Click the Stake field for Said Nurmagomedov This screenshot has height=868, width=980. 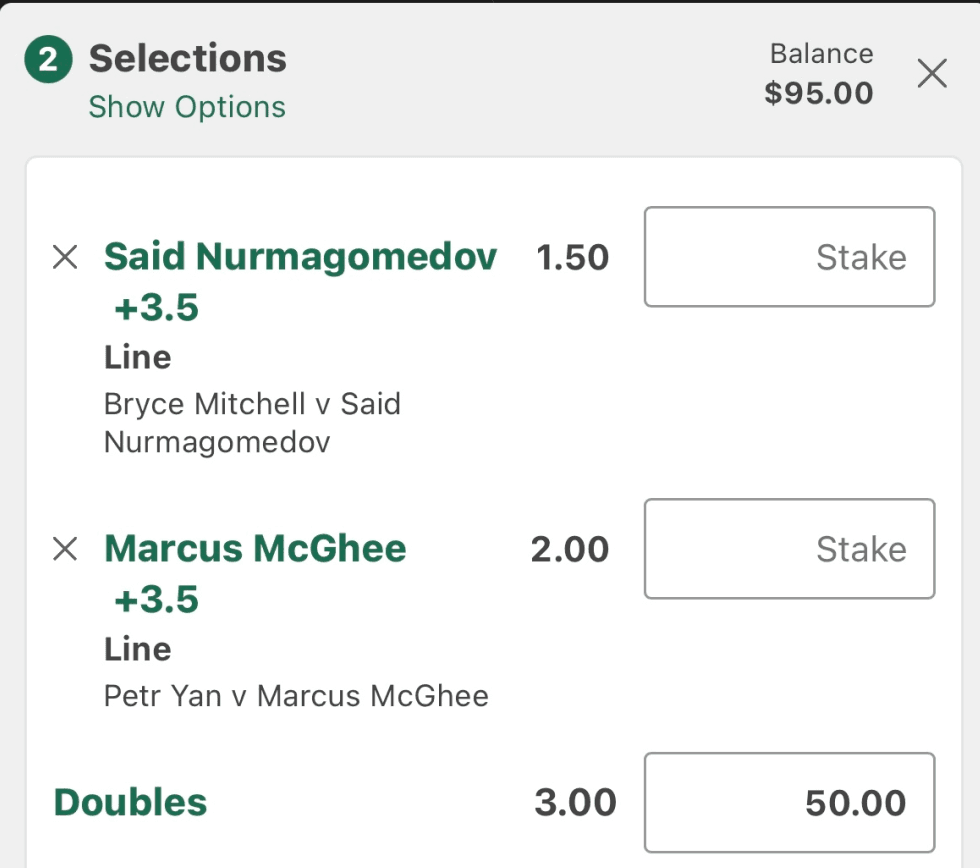click(x=789, y=257)
